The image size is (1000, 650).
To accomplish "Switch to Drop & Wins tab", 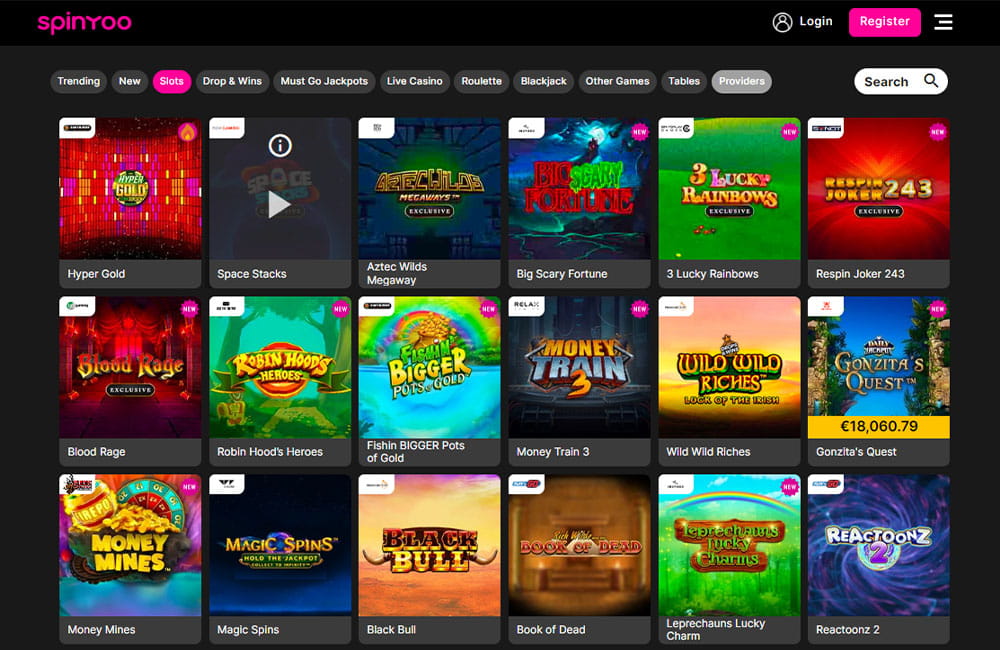I will pos(232,81).
